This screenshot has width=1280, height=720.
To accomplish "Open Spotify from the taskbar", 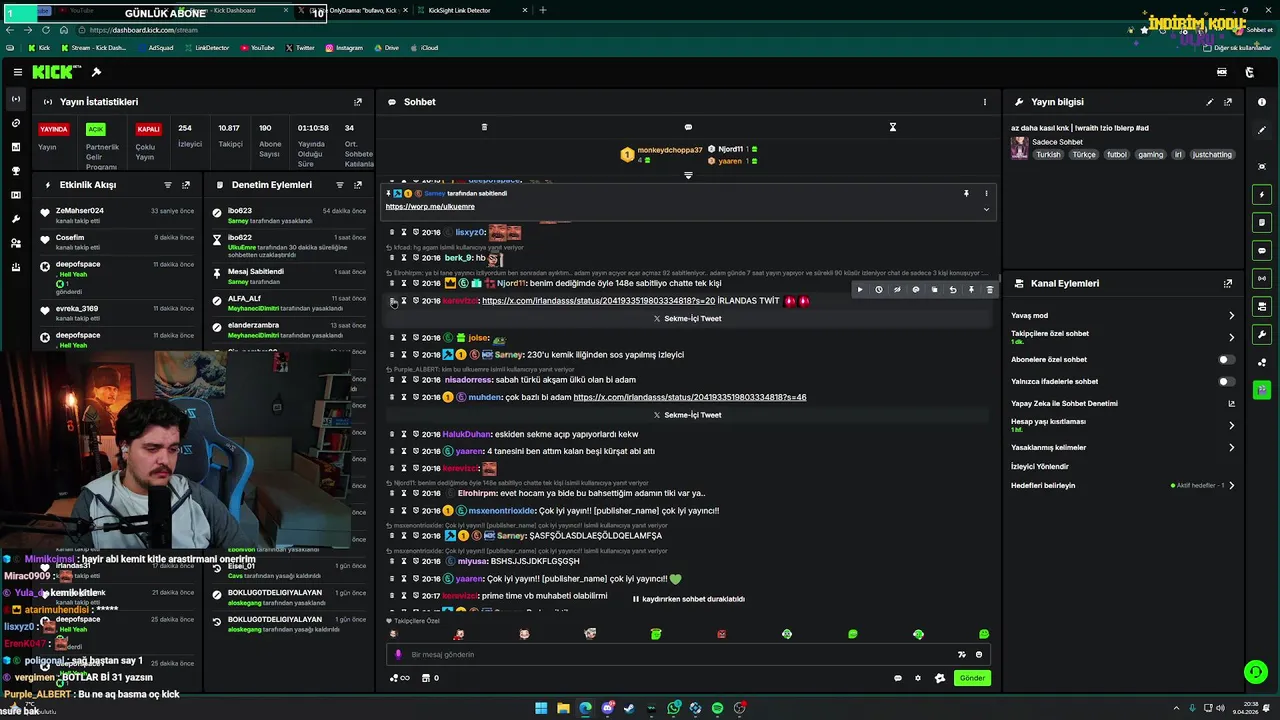I will pyautogui.click(x=717, y=708).
